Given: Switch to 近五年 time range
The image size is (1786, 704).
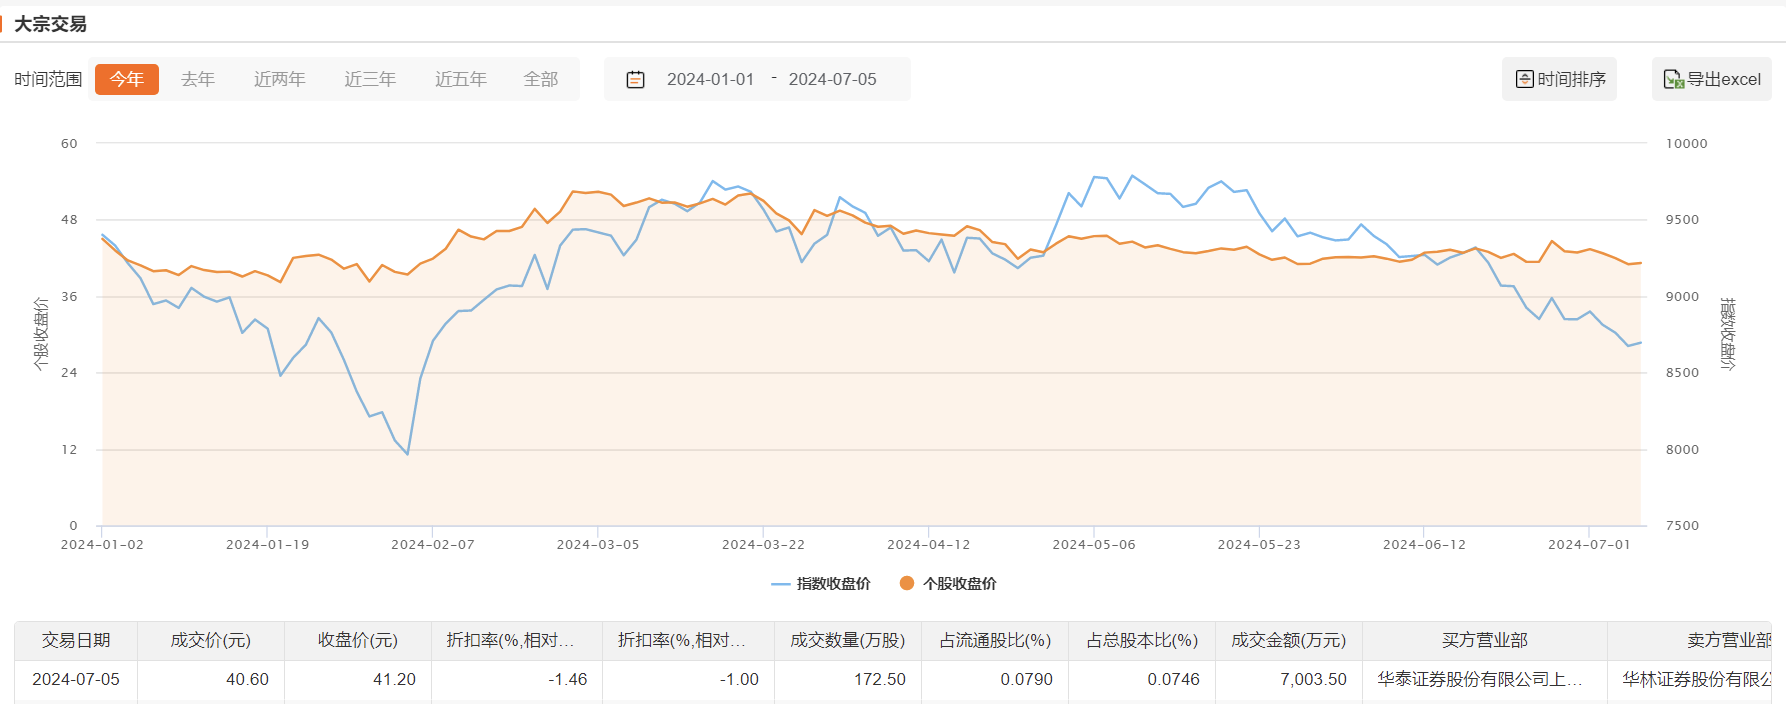Looking at the screenshot, I should coord(461,79).
